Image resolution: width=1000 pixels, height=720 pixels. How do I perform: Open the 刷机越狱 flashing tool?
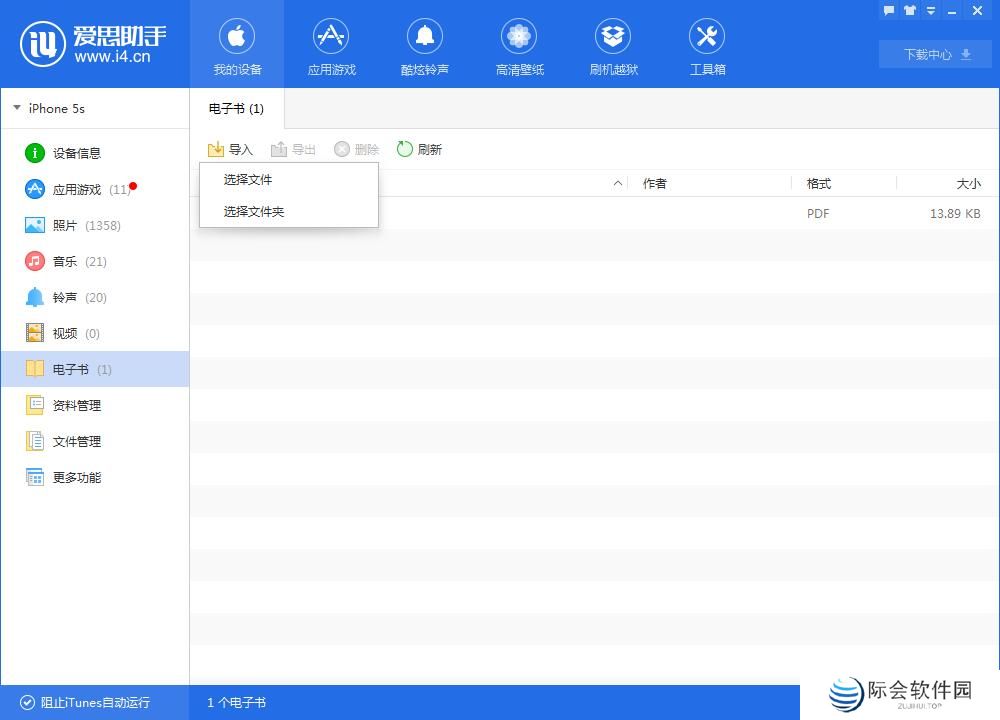pyautogui.click(x=613, y=45)
